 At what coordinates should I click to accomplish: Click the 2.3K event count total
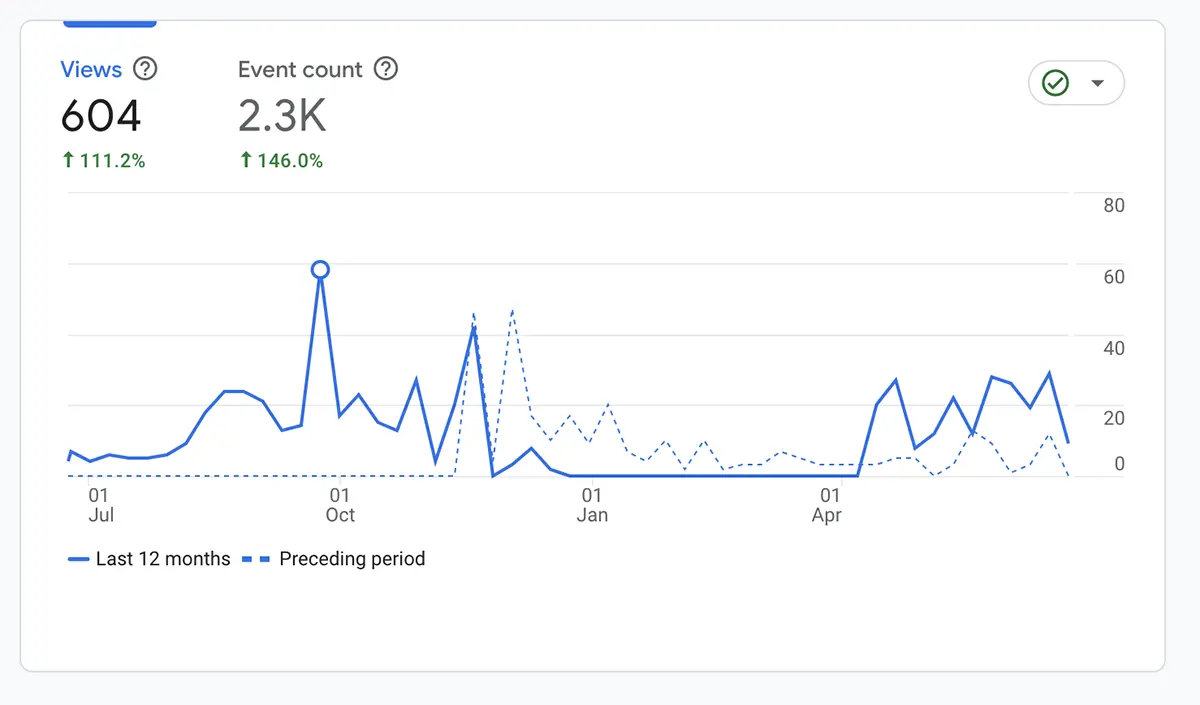coord(282,116)
